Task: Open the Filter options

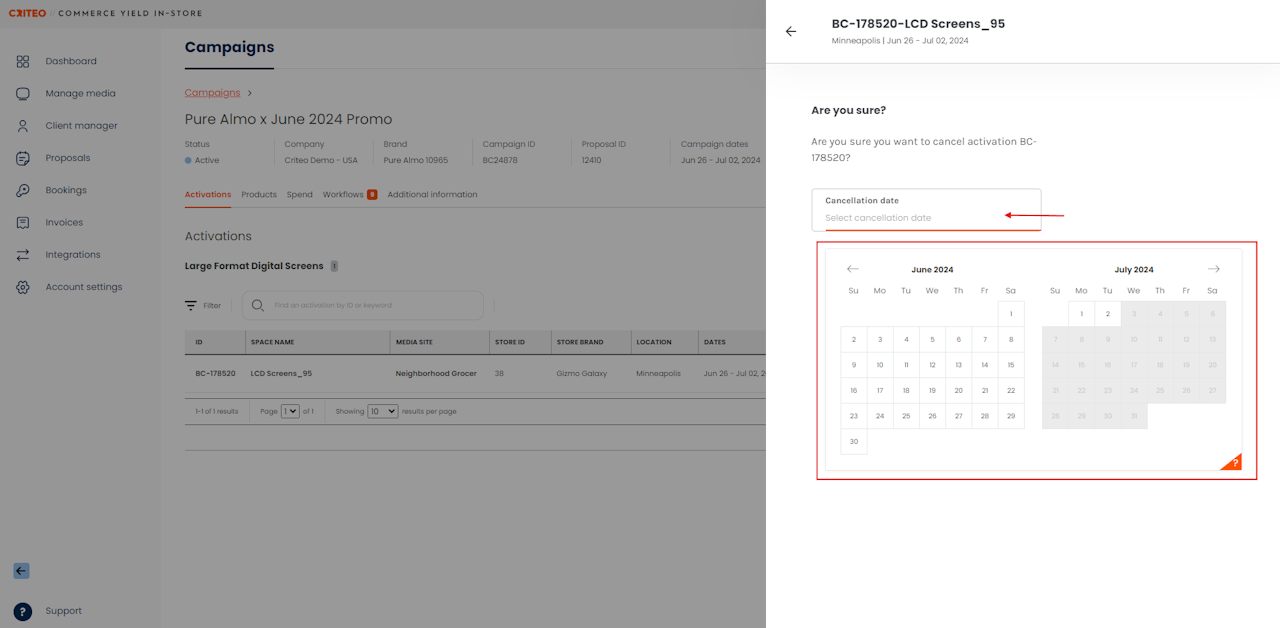Action: coord(203,306)
